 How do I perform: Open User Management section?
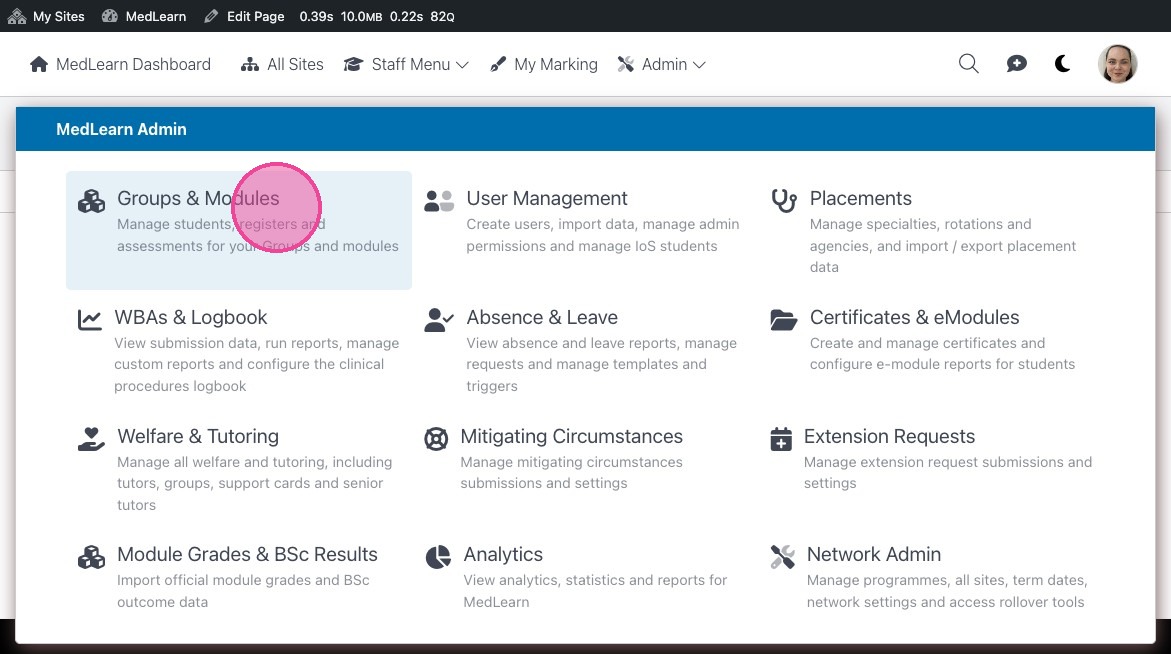point(546,199)
